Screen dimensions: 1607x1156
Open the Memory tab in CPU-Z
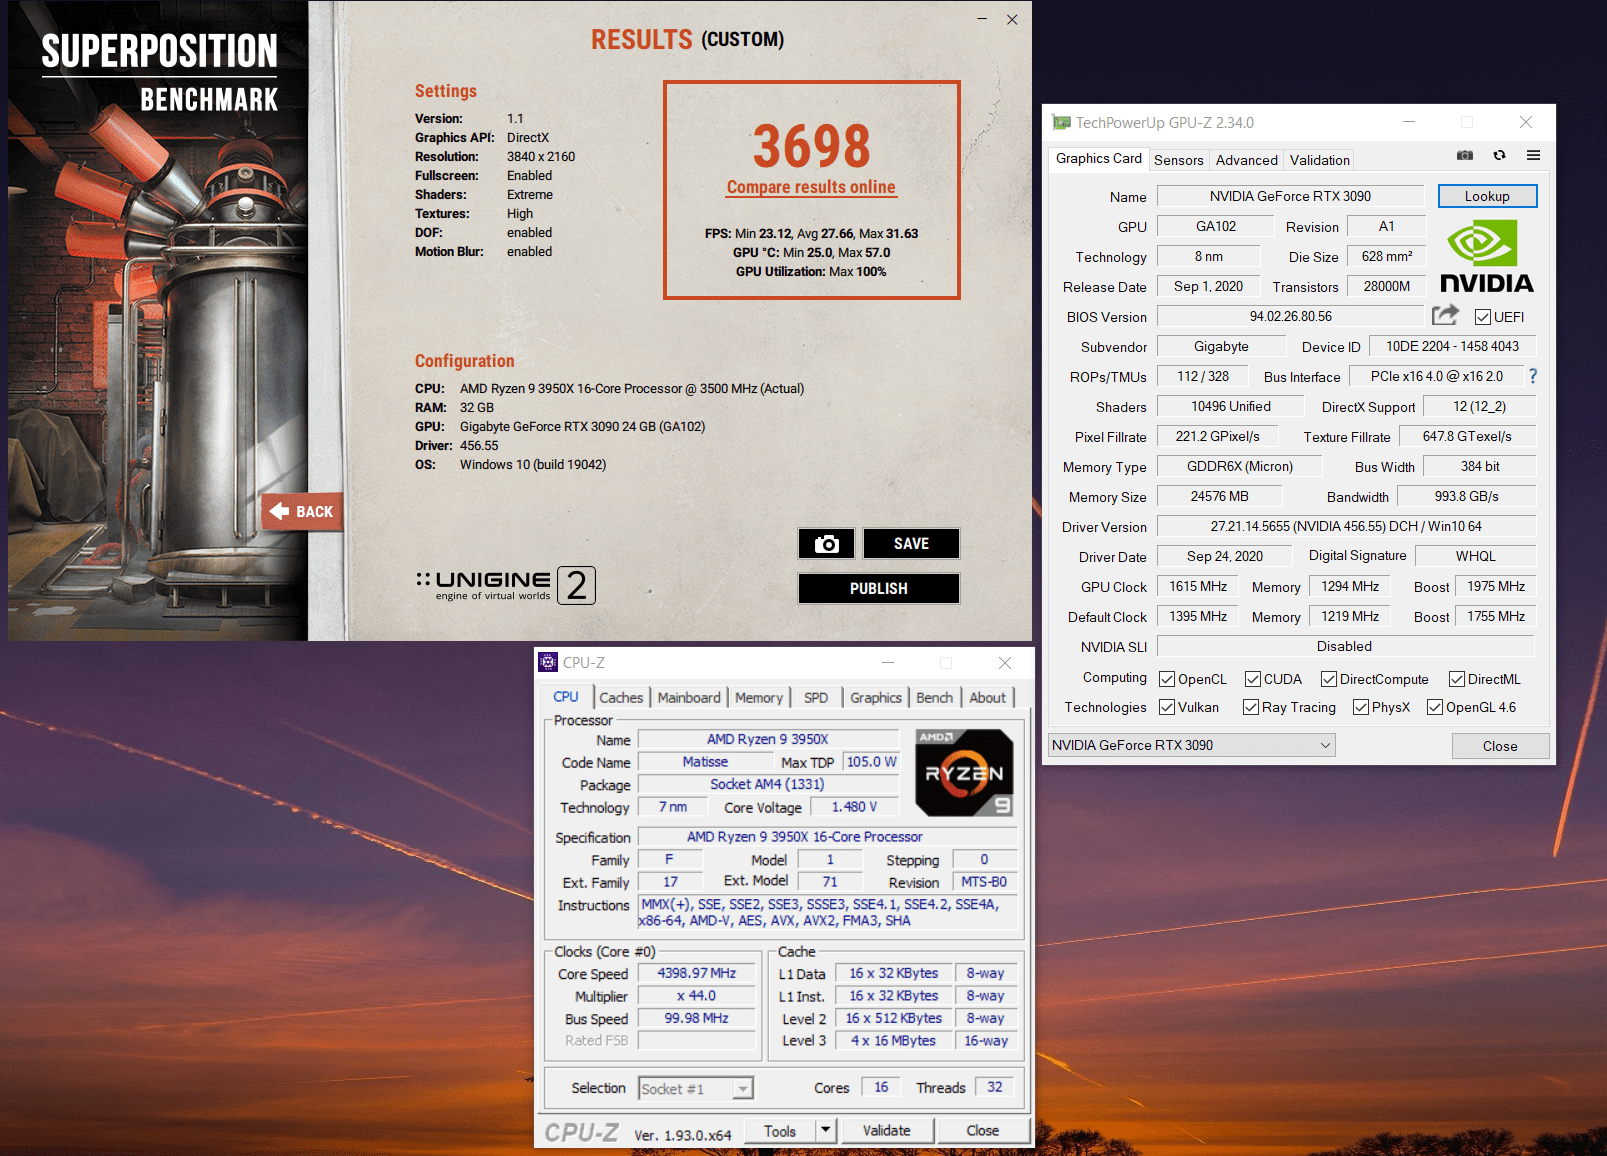(759, 697)
